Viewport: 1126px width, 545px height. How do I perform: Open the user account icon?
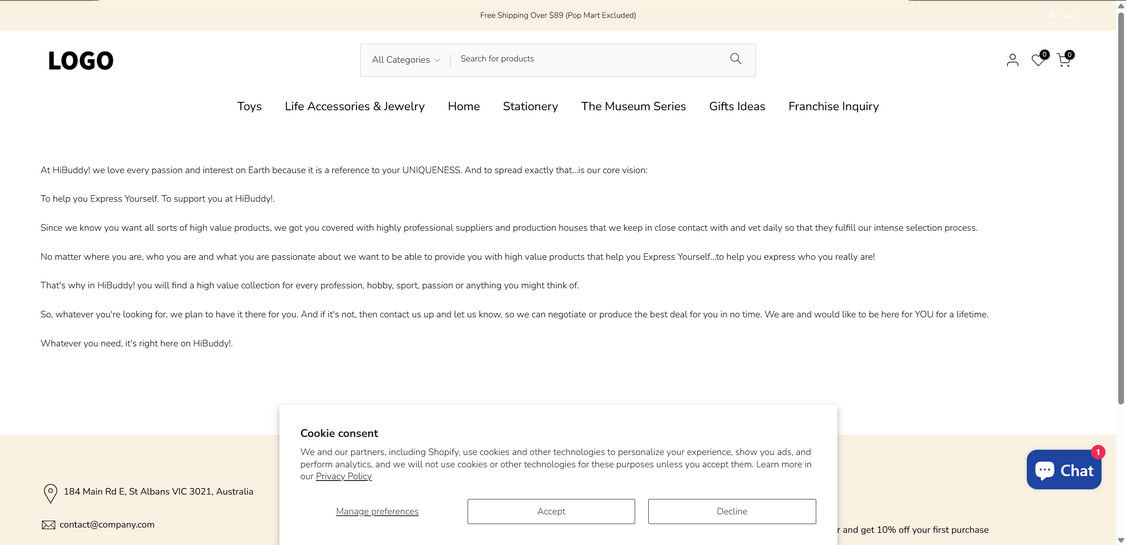point(1013,60)
